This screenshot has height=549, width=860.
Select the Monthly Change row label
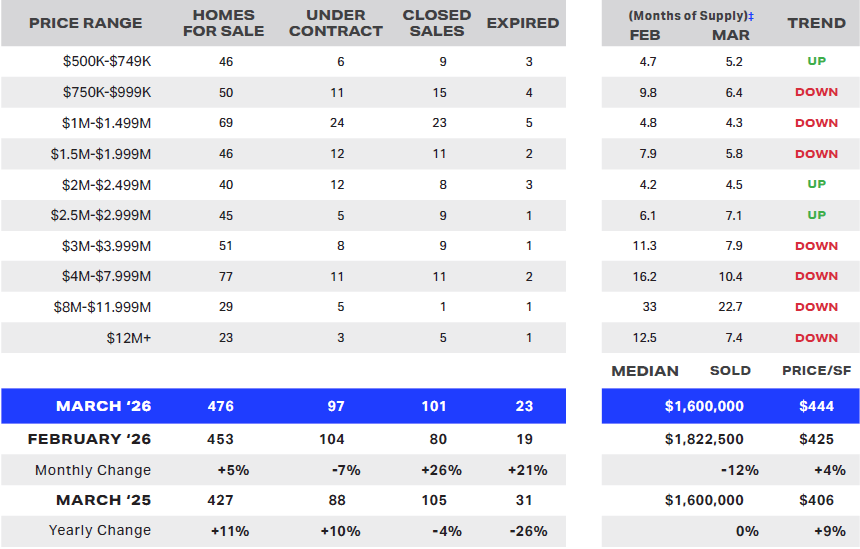pos(93,470)
